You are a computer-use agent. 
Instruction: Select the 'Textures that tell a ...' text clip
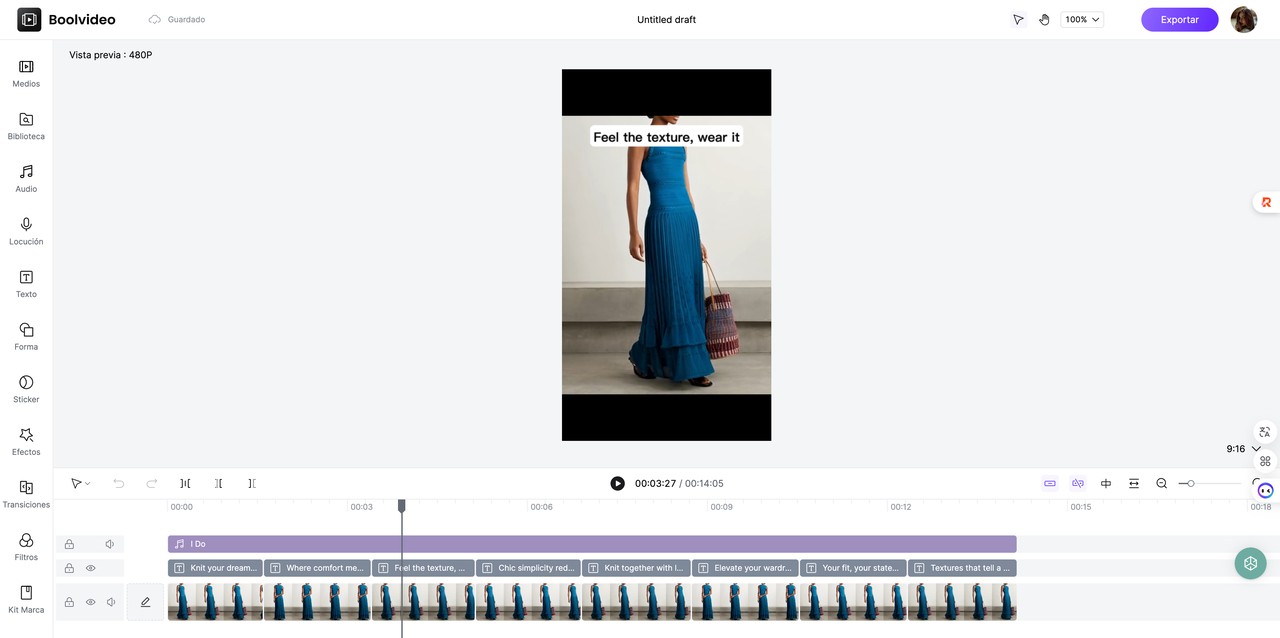962,568
